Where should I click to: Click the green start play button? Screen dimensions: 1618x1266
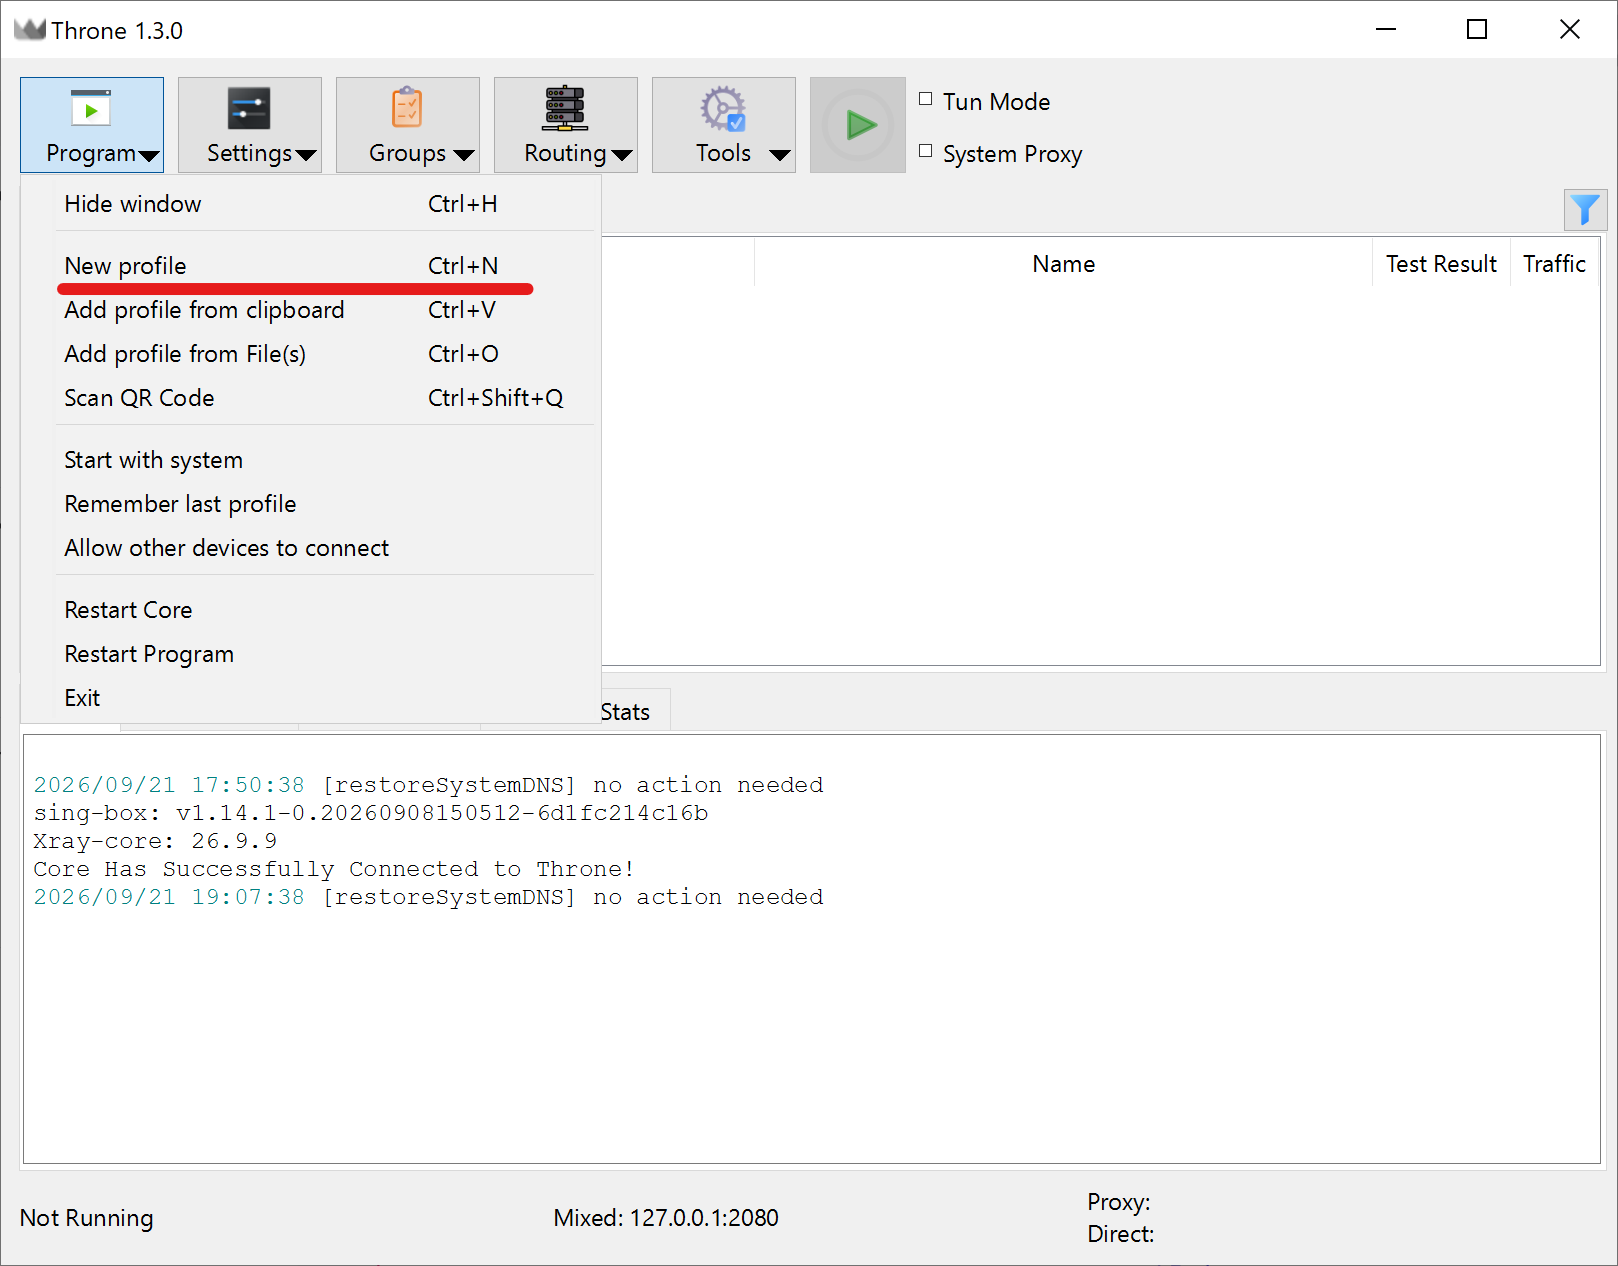(x=858, y=125)
